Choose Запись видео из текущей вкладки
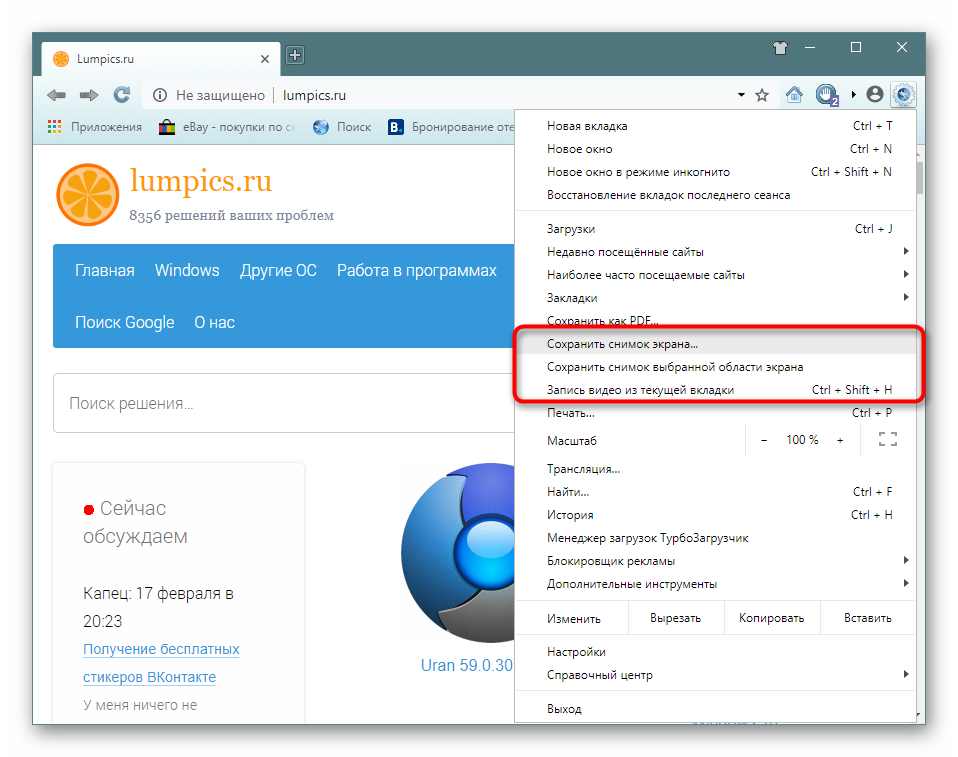Viewport: 958px width, 757px height. click(640, 390)
